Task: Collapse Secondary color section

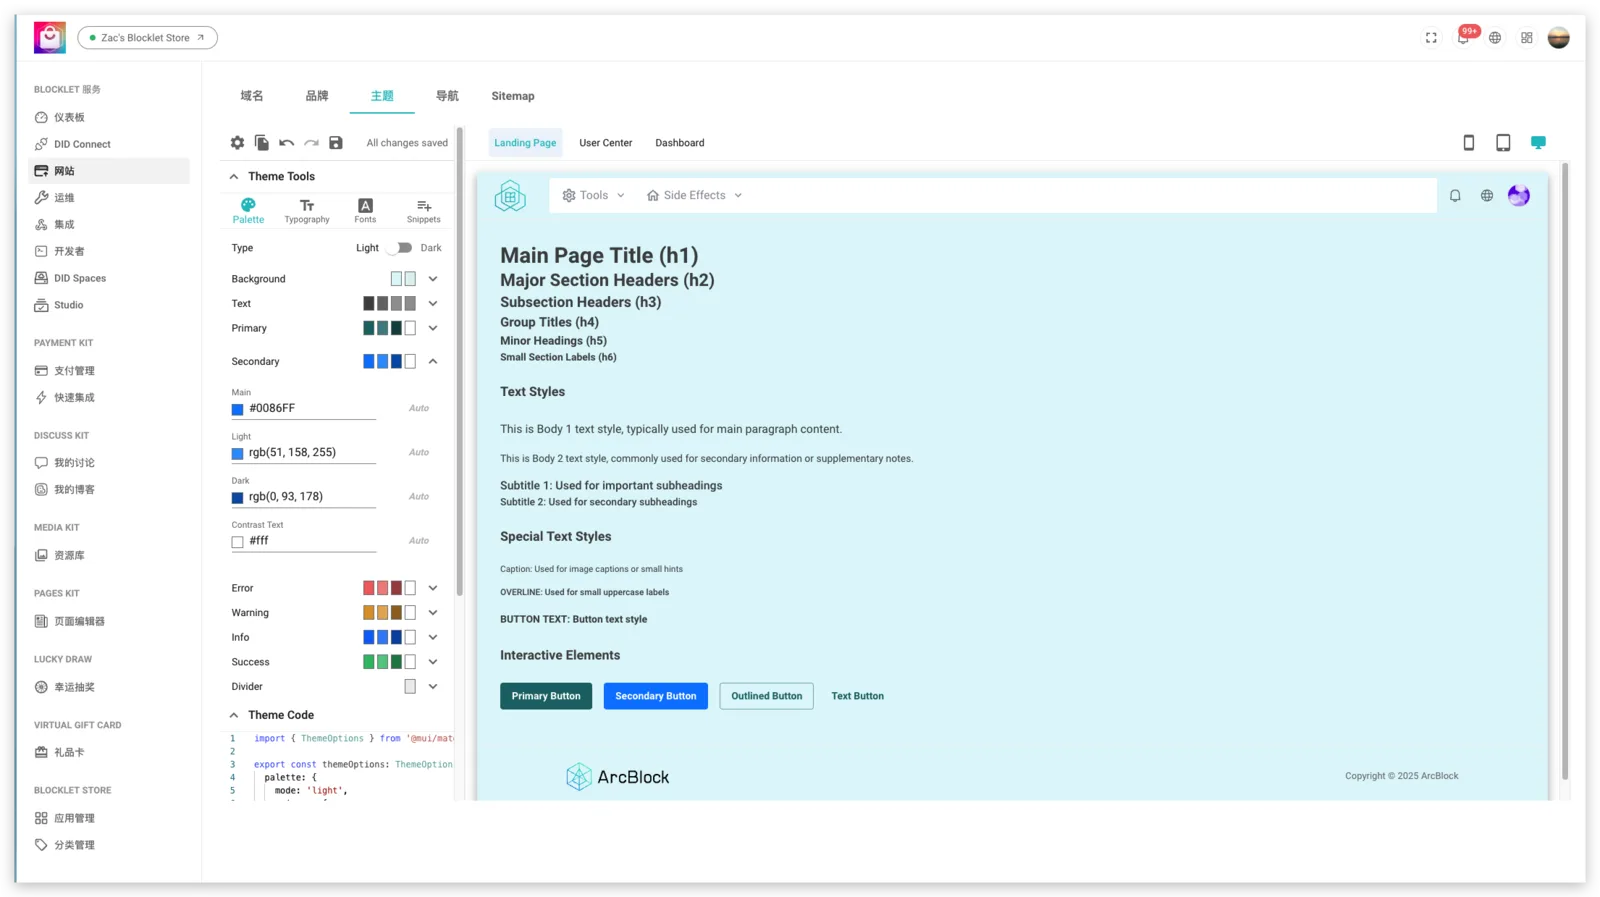Action: (433, 361)
